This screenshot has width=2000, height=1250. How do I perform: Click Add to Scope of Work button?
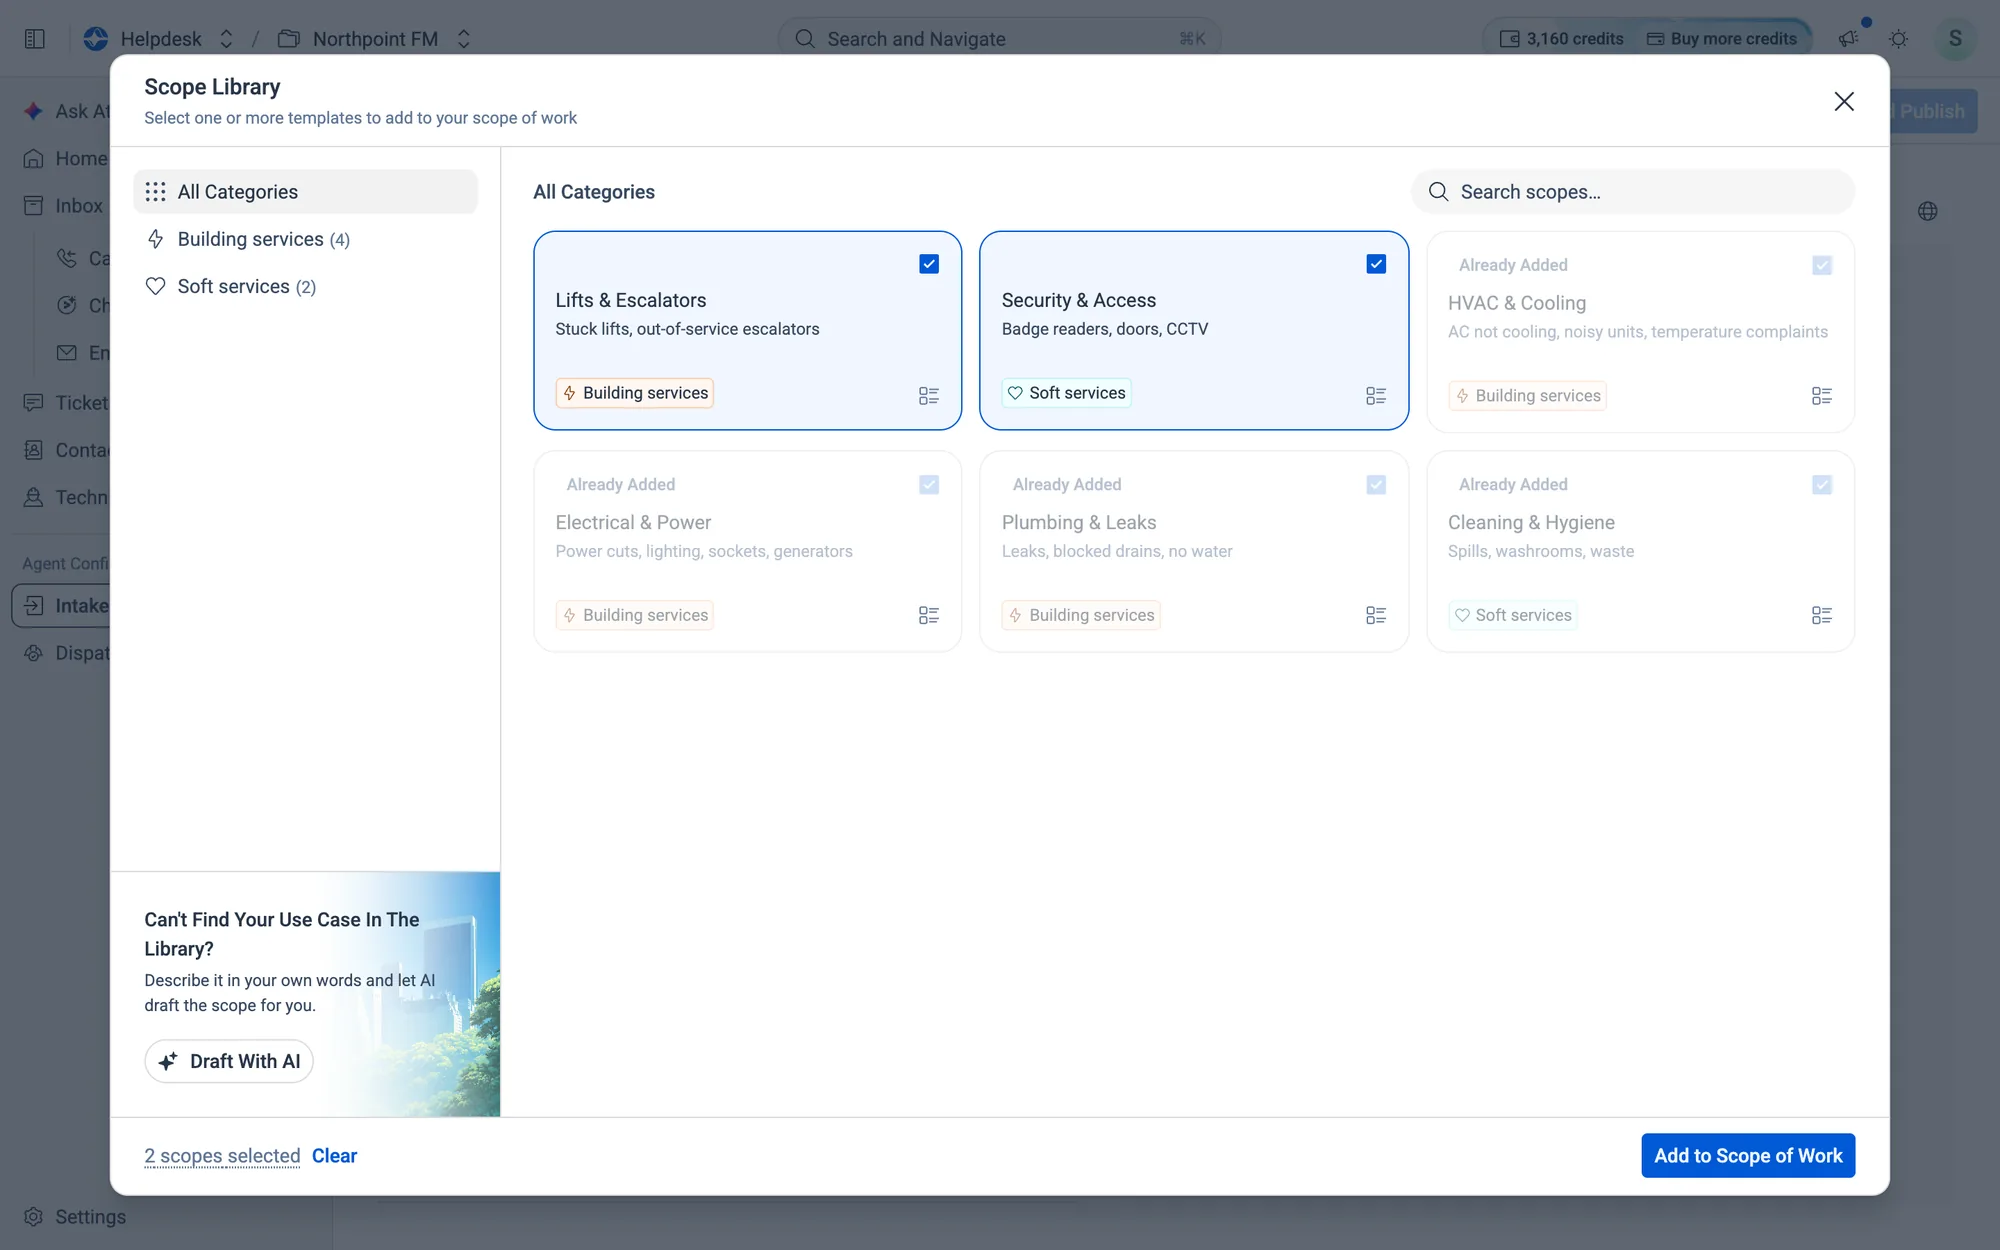pyautogui.click(x=1748, y=1155)
